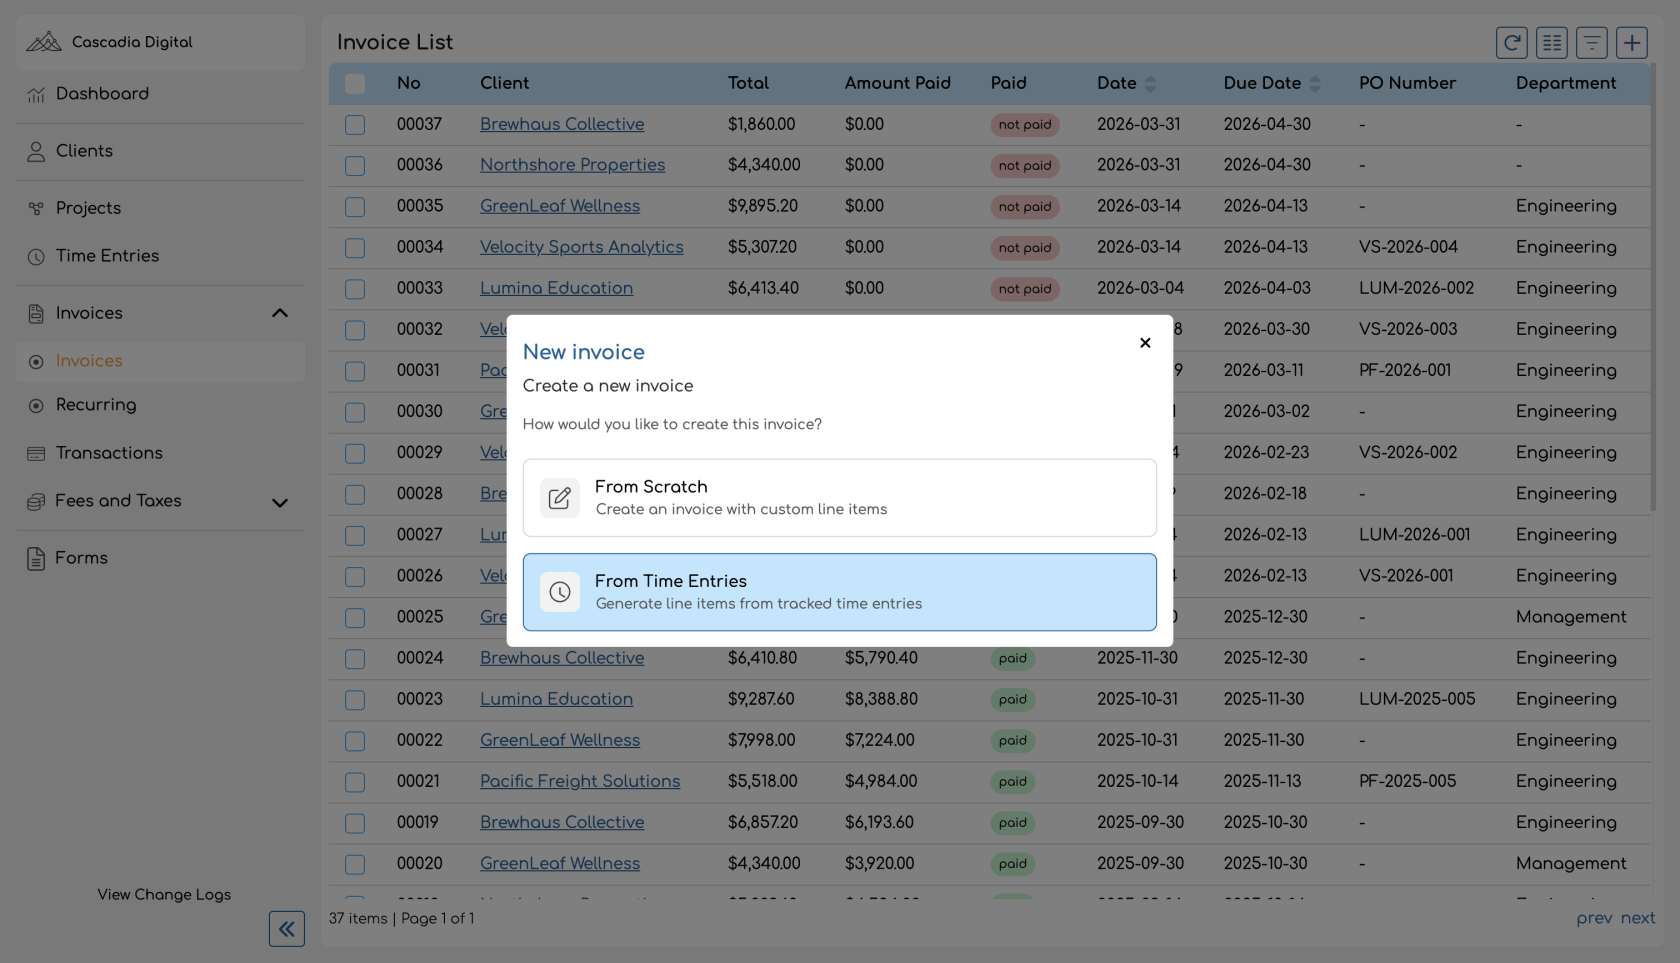The width and height of the screenshot is (1680, 963).
Task: Open Time Entries from the sidebar
Action: pos(160,256)
